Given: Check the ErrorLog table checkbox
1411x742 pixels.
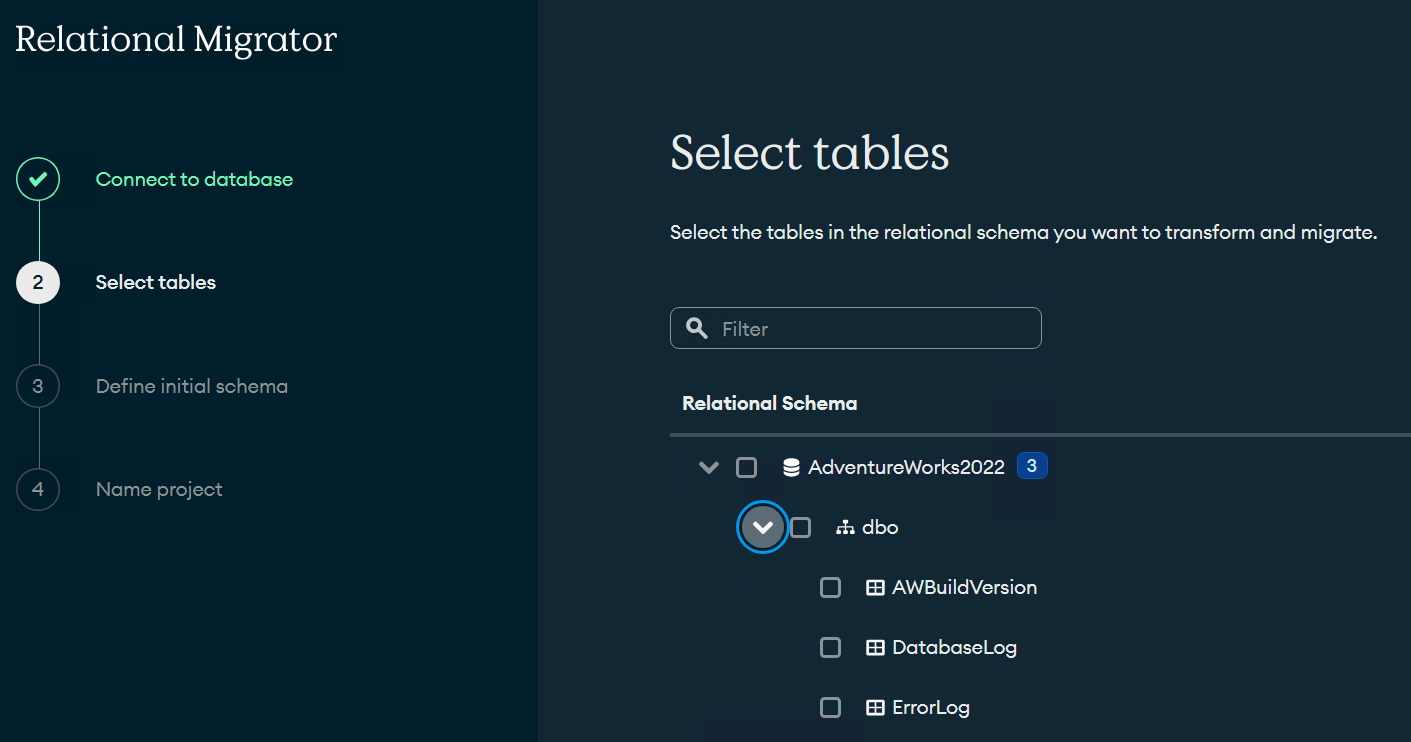Looking at the screenshot, I should tap(830, 708).
